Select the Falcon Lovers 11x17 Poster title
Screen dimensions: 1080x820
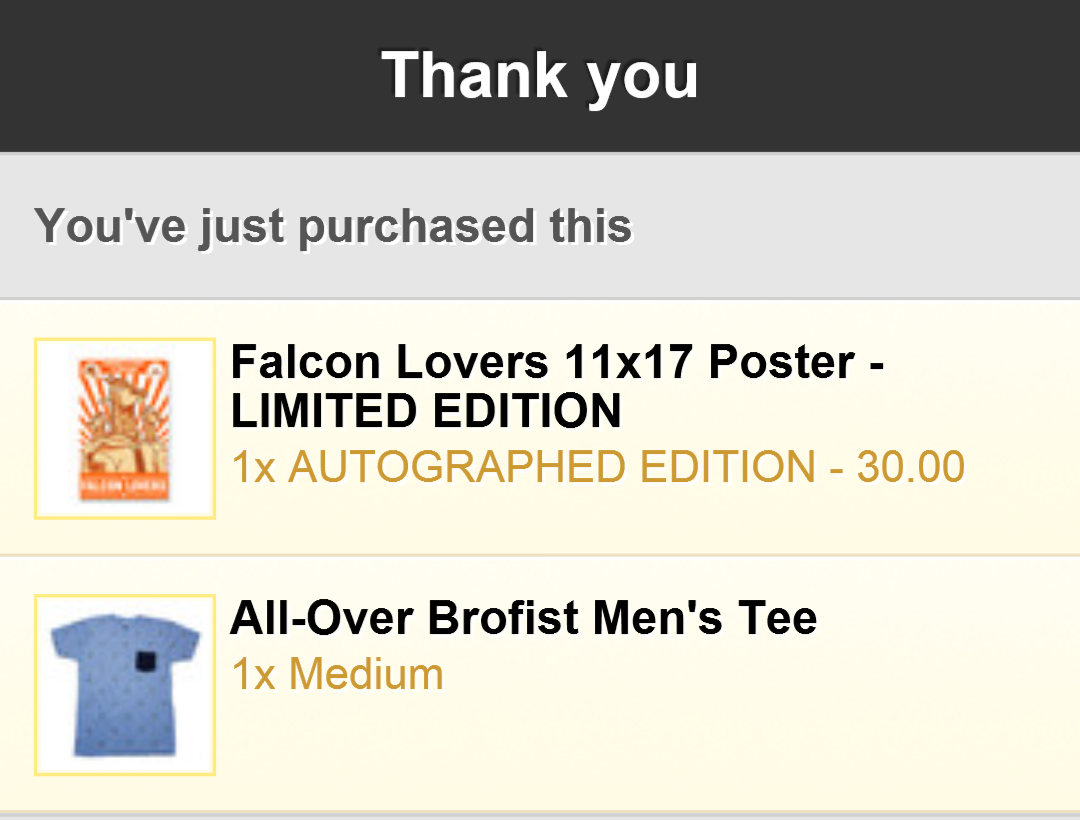556,362
